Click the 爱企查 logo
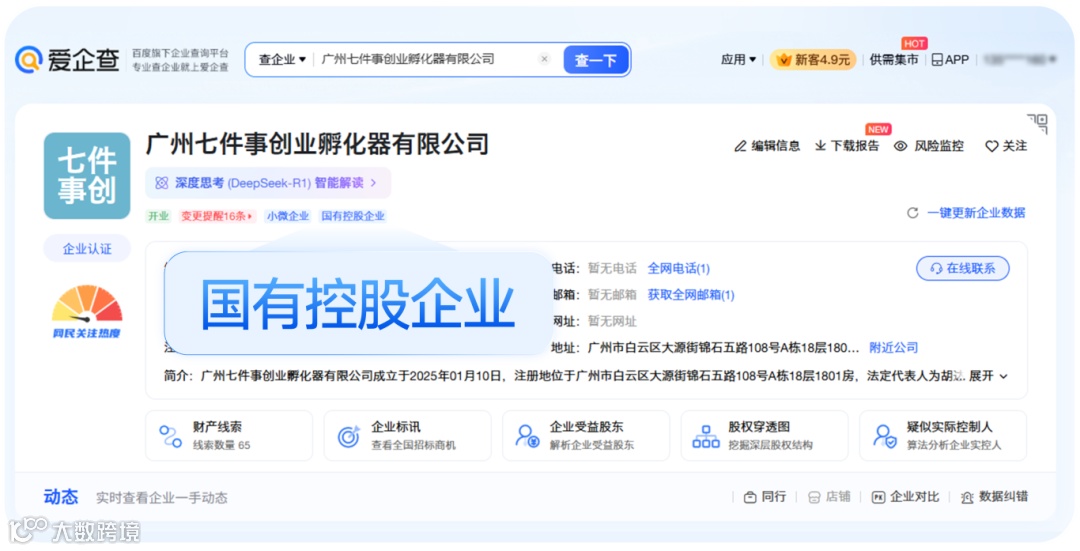The image size is (1080, 551). tap(67, 60)
